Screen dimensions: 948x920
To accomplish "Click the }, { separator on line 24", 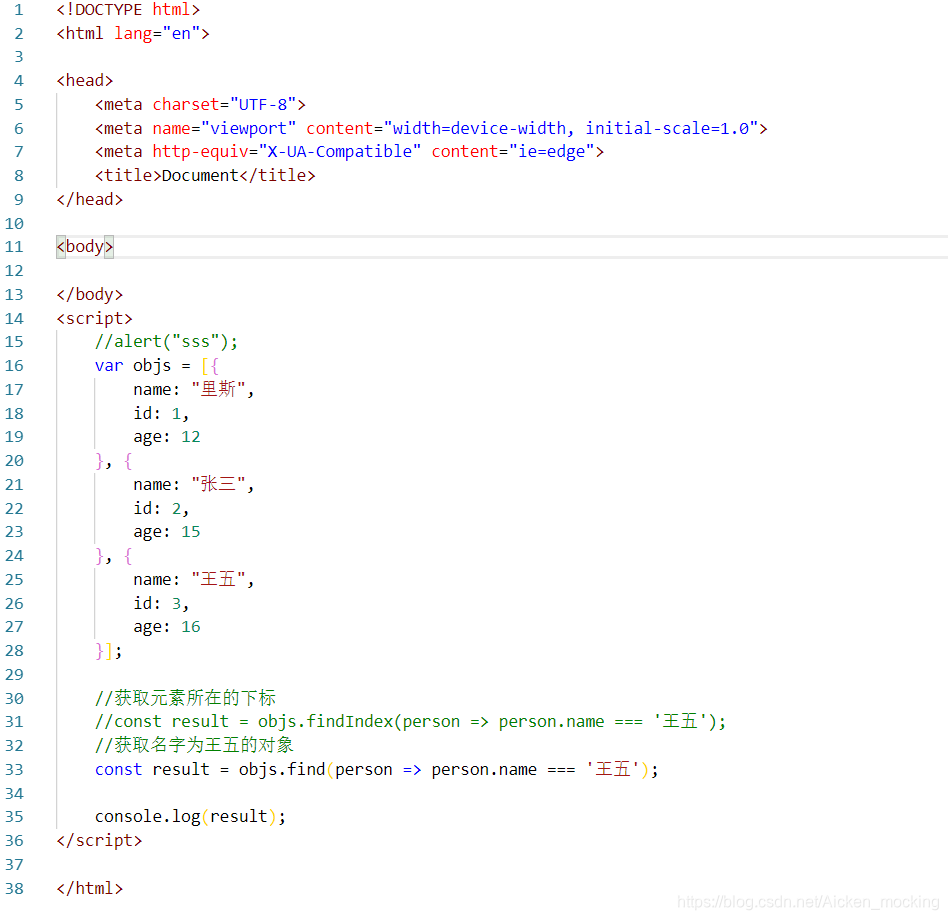I will (x=114, y=556).
